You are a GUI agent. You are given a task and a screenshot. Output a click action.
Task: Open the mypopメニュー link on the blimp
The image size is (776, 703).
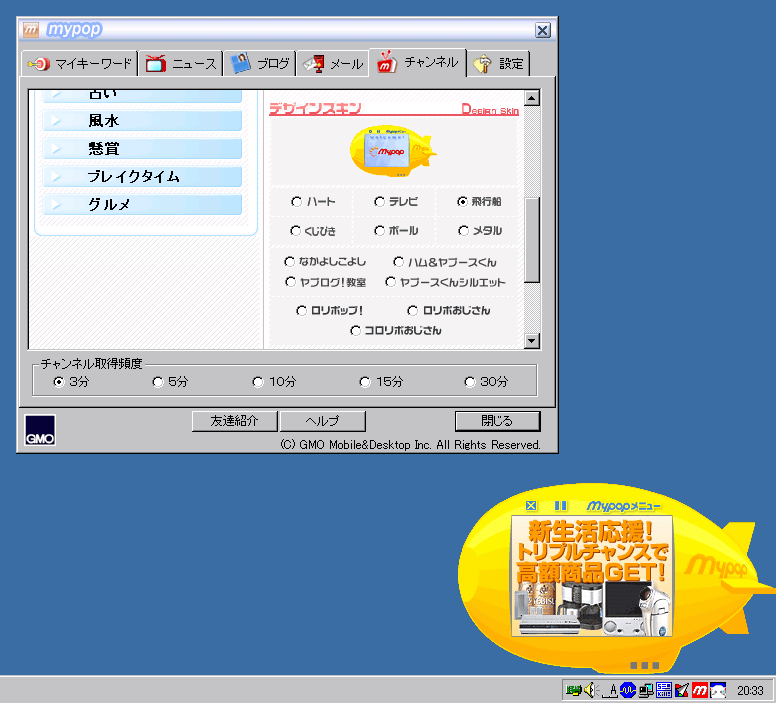(624, 506)
